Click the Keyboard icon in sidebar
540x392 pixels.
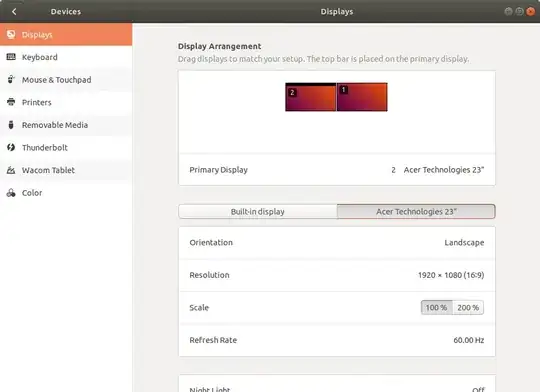(x=11, y=57)
